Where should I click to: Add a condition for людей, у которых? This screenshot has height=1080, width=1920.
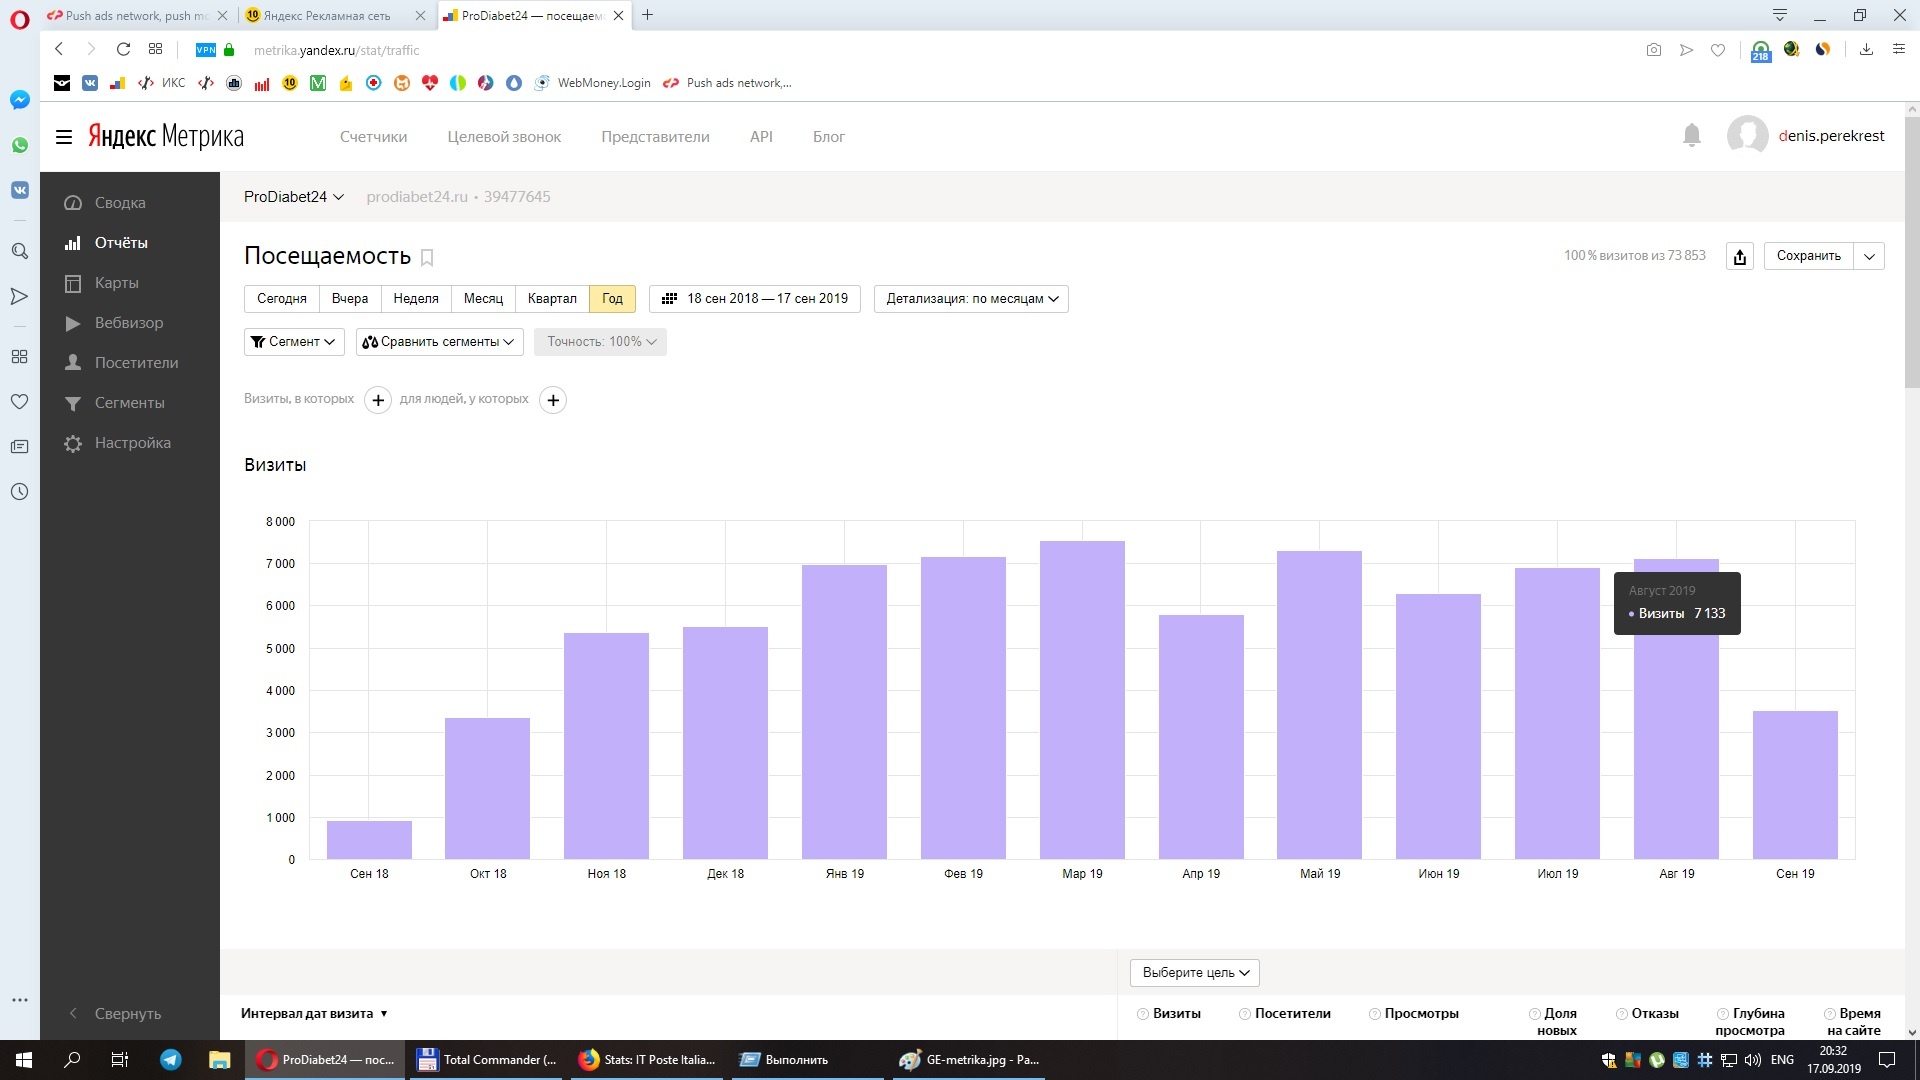(553, 400)
